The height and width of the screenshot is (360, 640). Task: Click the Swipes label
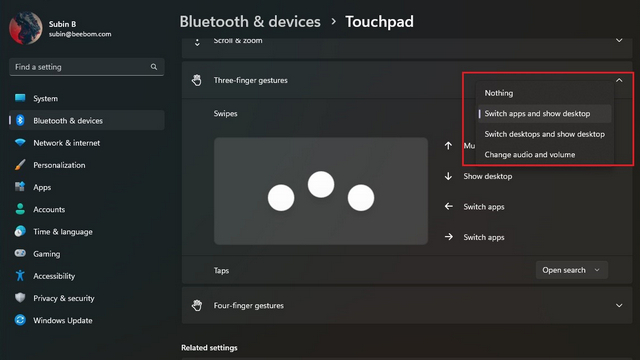[x=225, y=113]
